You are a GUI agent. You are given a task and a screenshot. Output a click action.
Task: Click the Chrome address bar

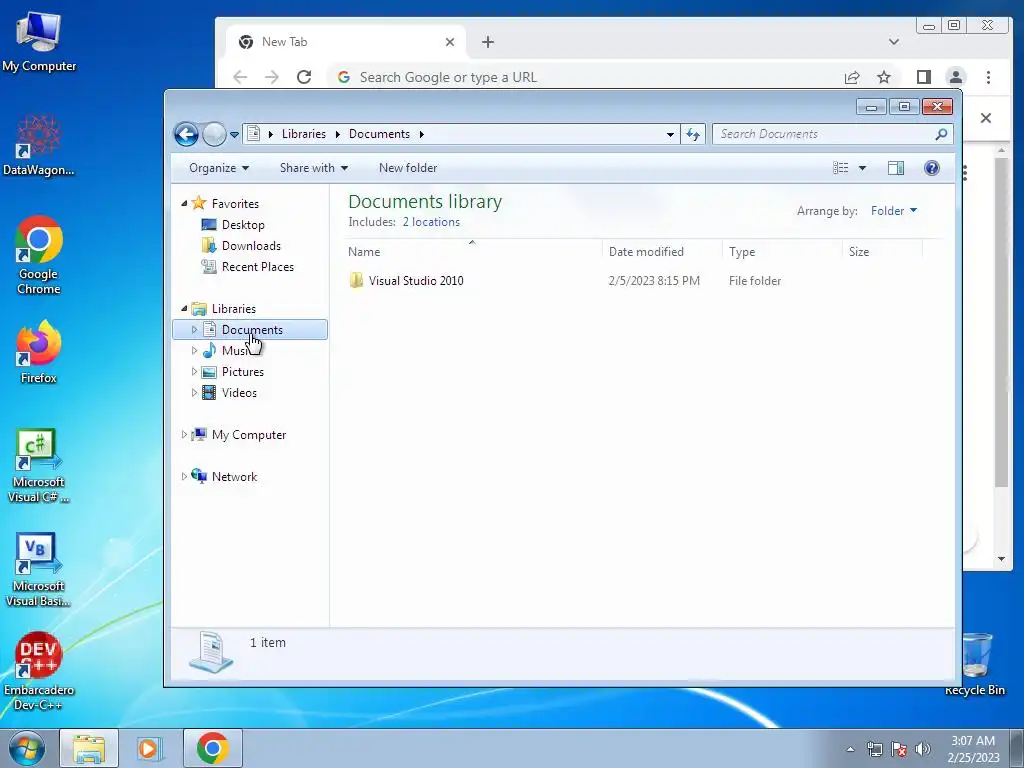(588, 77)
